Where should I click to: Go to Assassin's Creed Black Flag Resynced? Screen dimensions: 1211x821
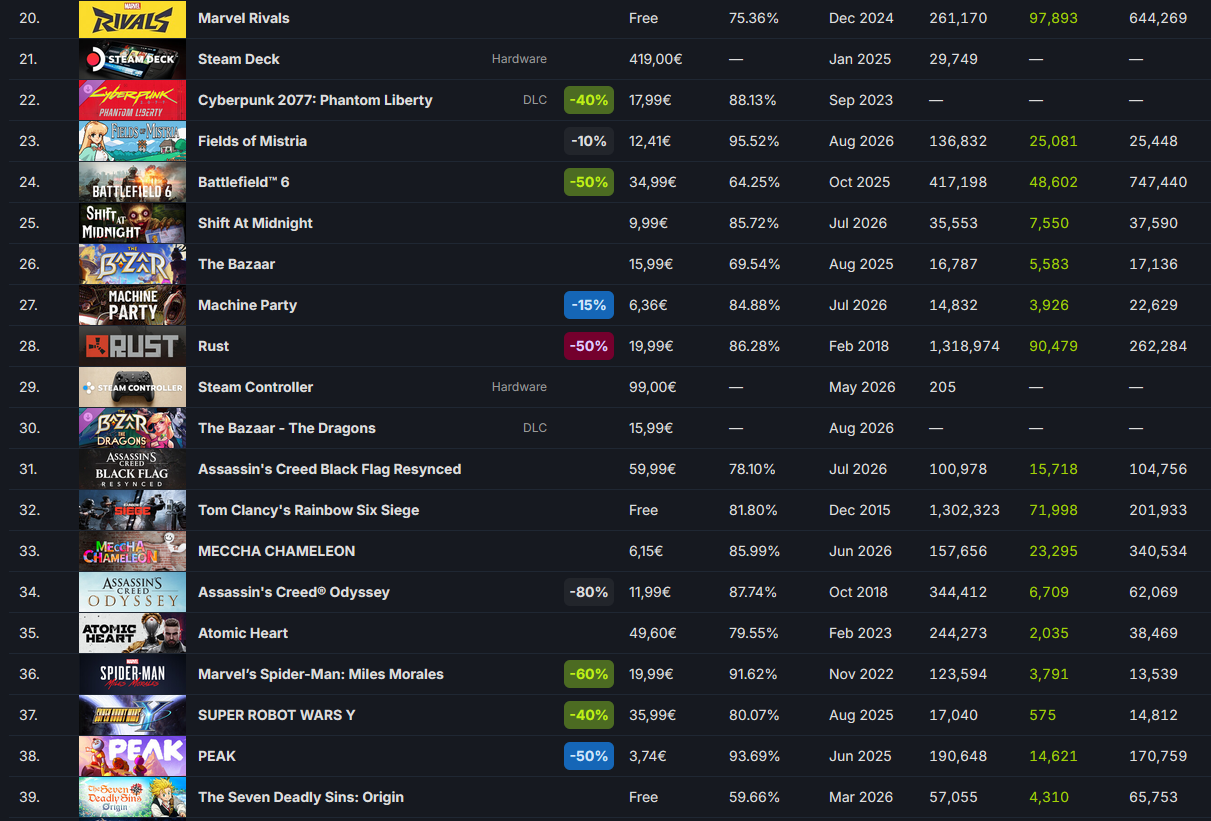[329, 469]
